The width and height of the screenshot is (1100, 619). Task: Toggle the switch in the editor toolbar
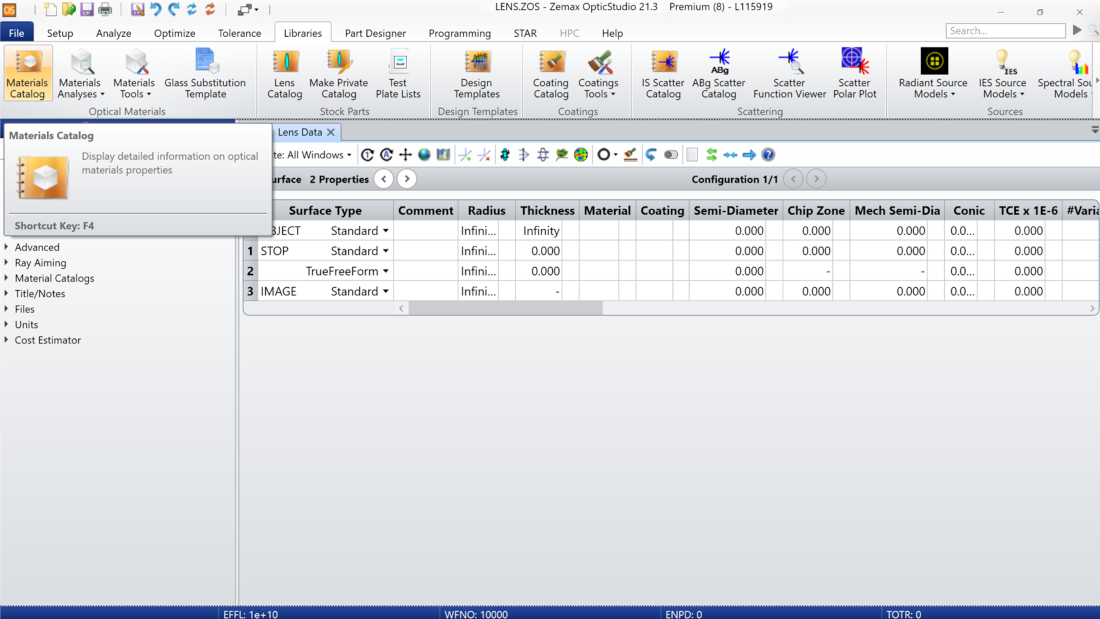[x=671, y=154]
